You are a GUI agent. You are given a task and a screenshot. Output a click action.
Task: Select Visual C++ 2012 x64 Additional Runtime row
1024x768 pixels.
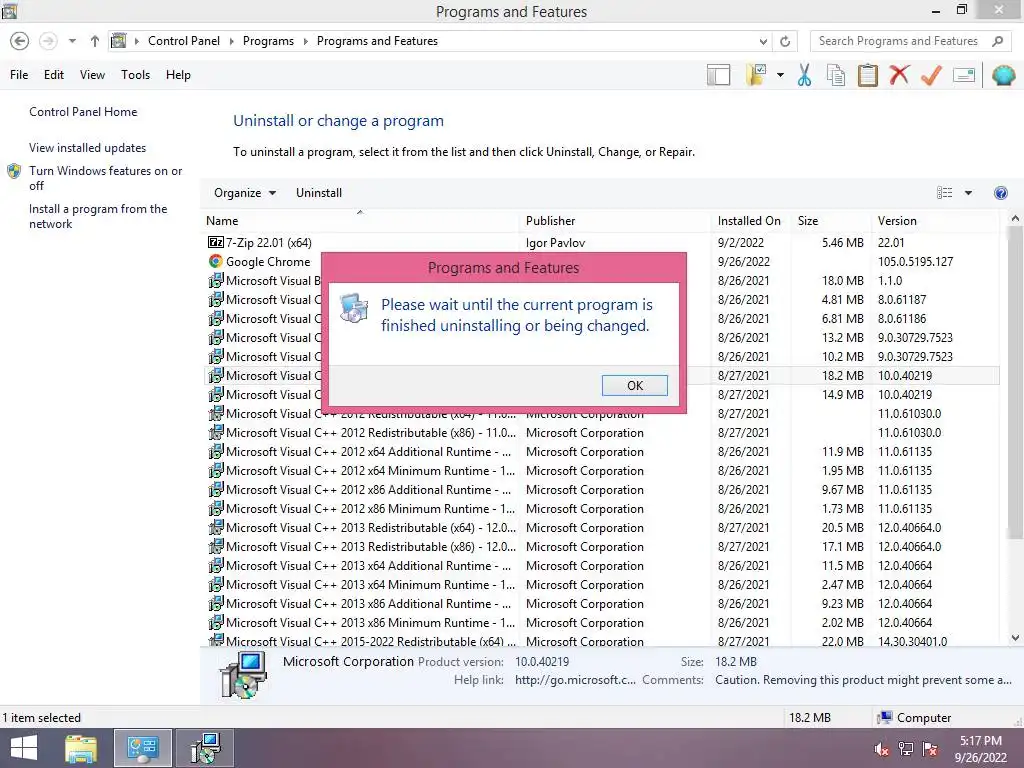(x=601, y=451)
